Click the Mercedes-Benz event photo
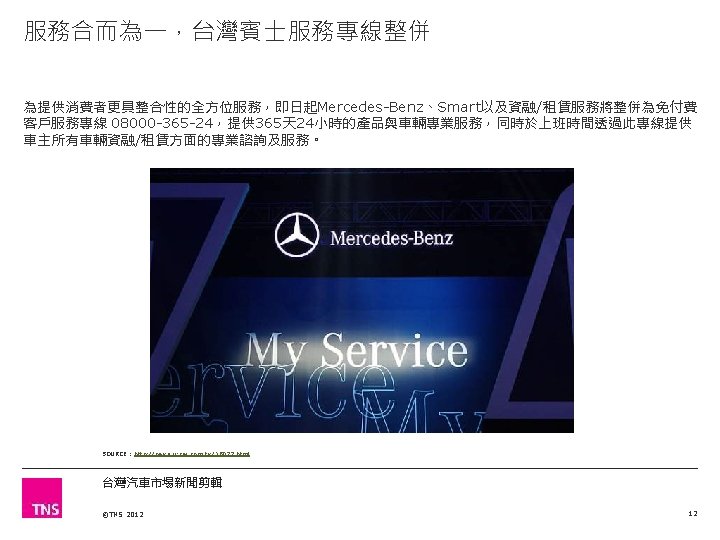 tap(362, 300)
